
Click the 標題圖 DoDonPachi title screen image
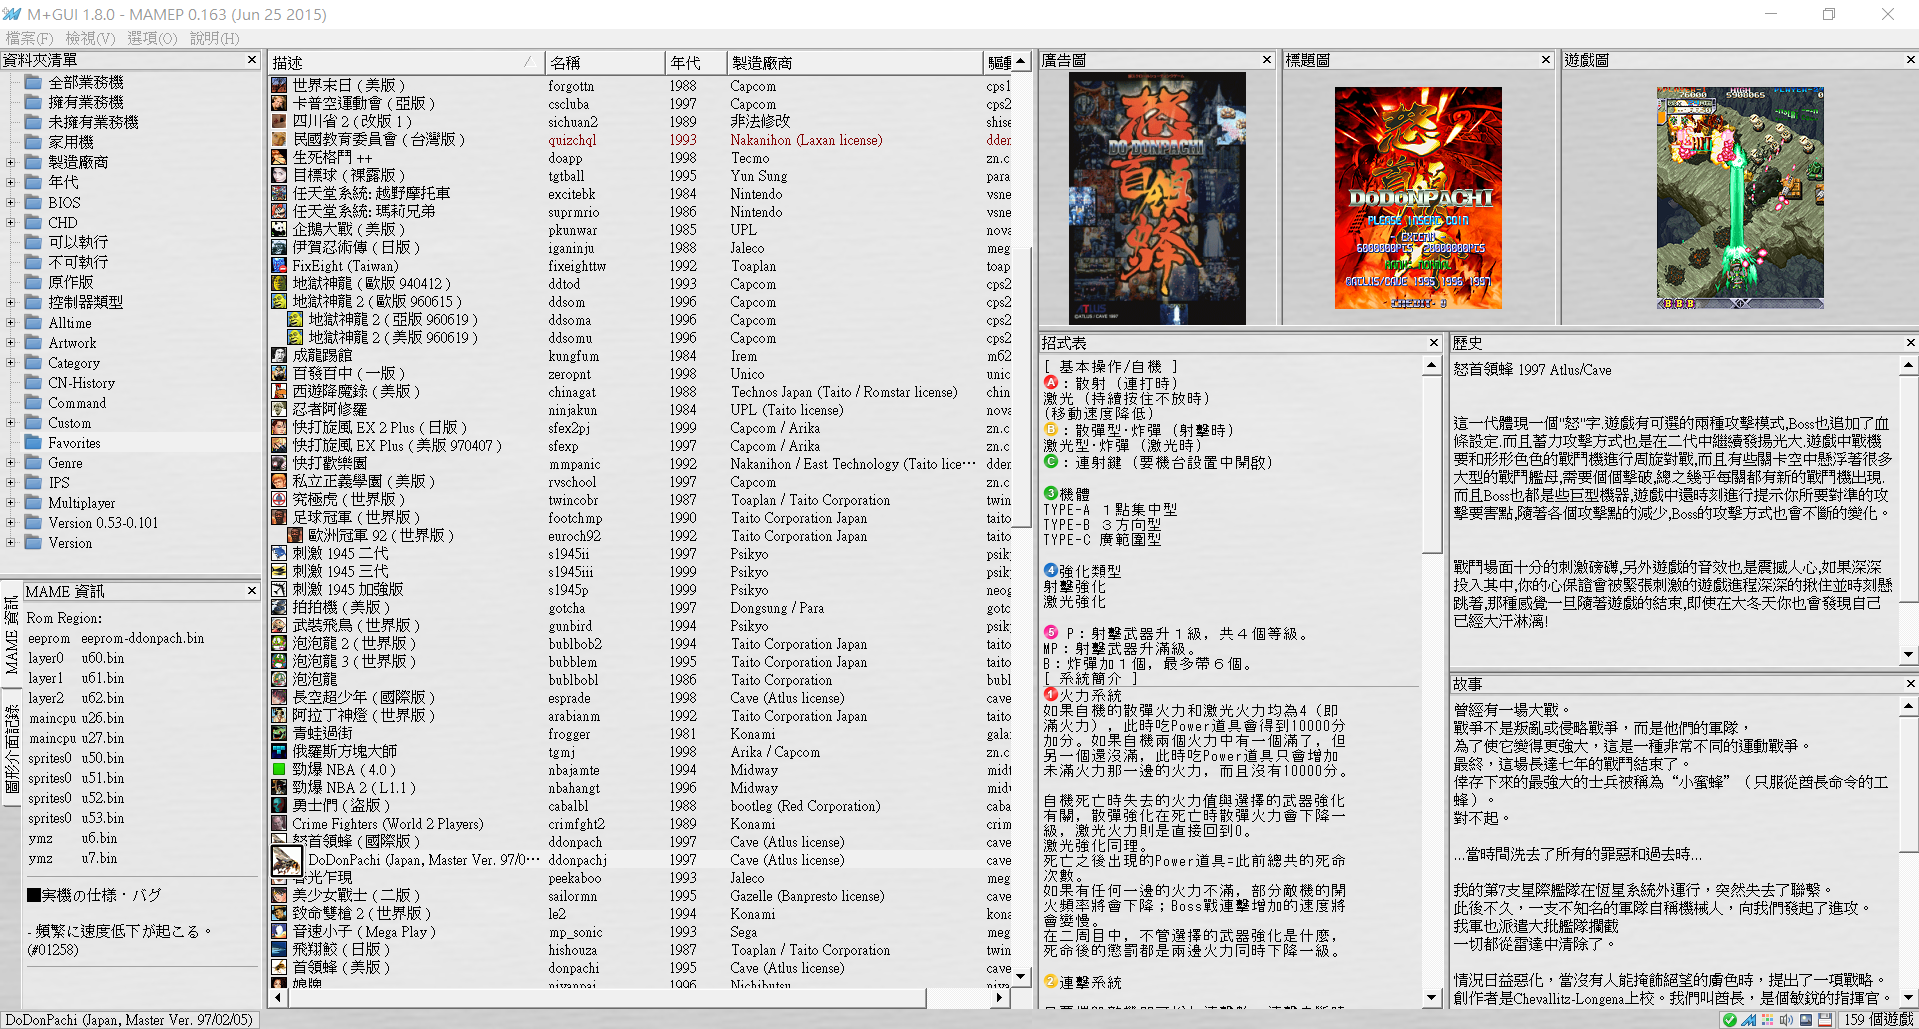coord(1418,198)
